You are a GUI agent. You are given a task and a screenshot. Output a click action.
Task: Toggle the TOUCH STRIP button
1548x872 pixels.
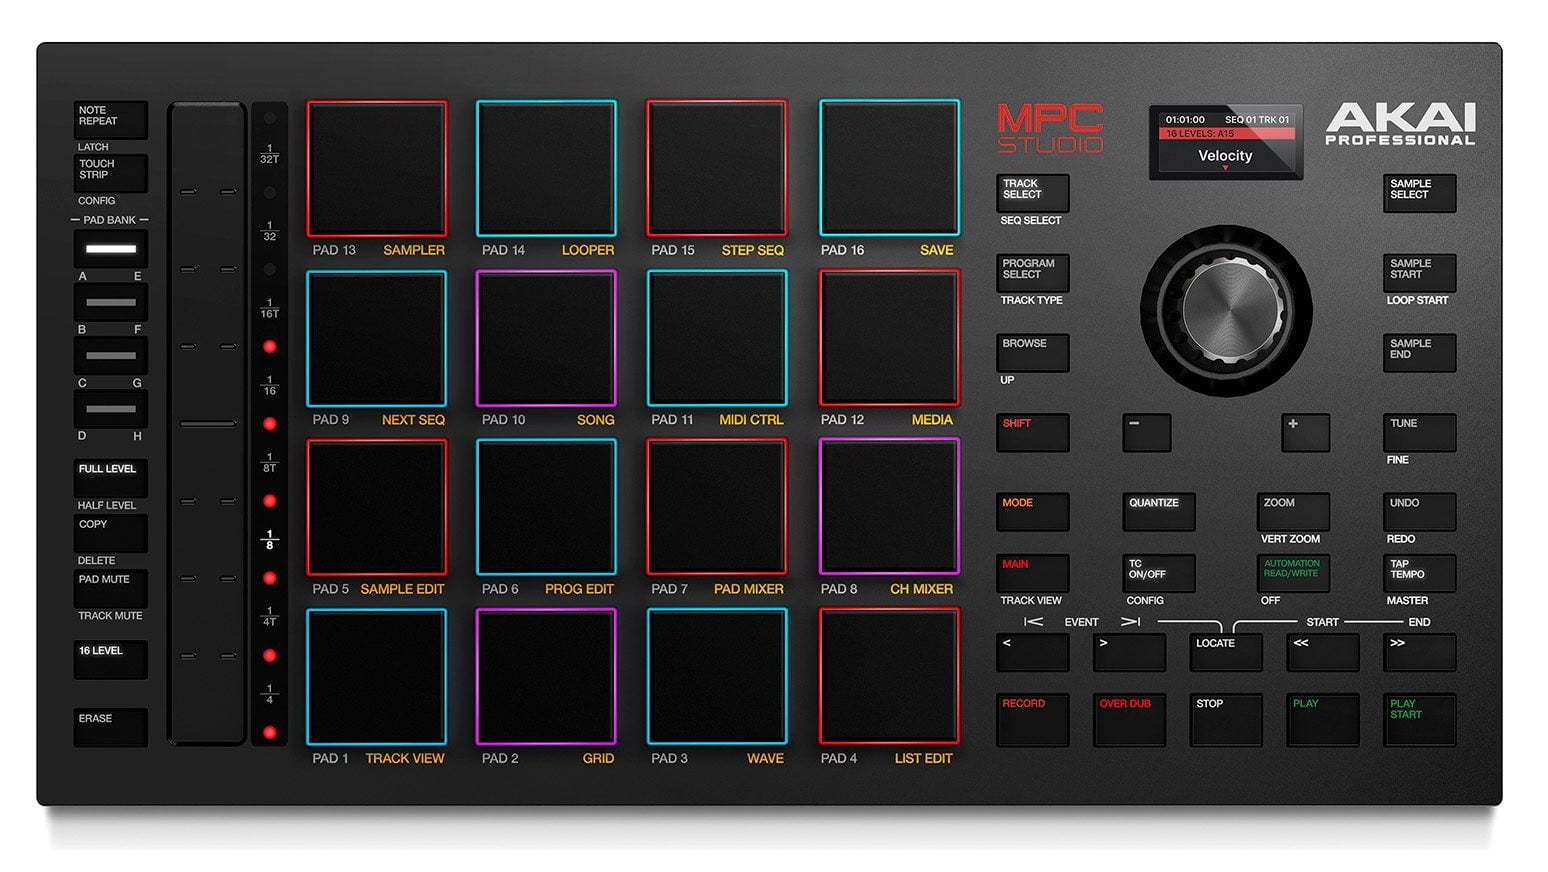tap(110, 173)
